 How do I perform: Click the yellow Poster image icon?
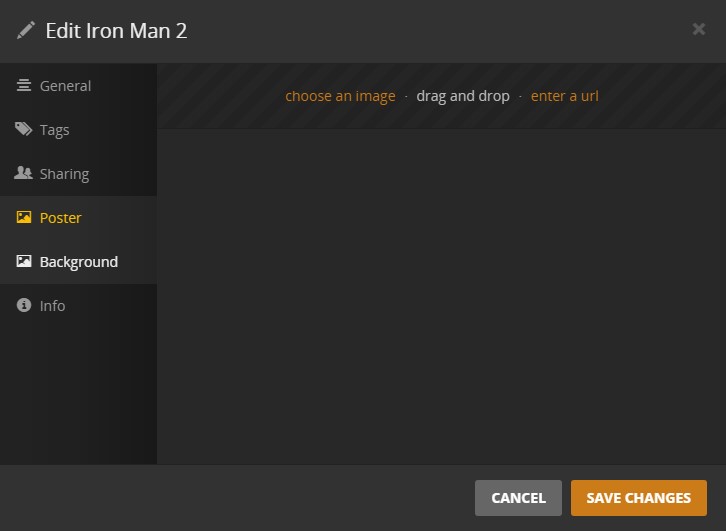pyautogui.click(x=24, y=217)
